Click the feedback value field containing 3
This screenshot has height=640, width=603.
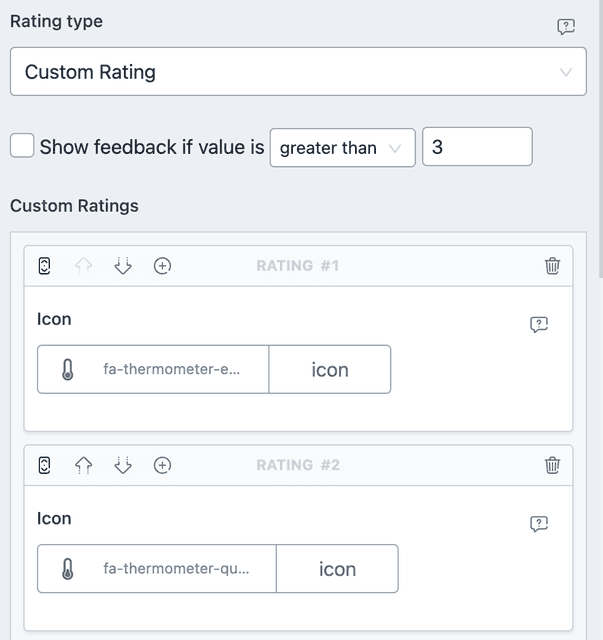pyautogui.click(x=477, y=147)
